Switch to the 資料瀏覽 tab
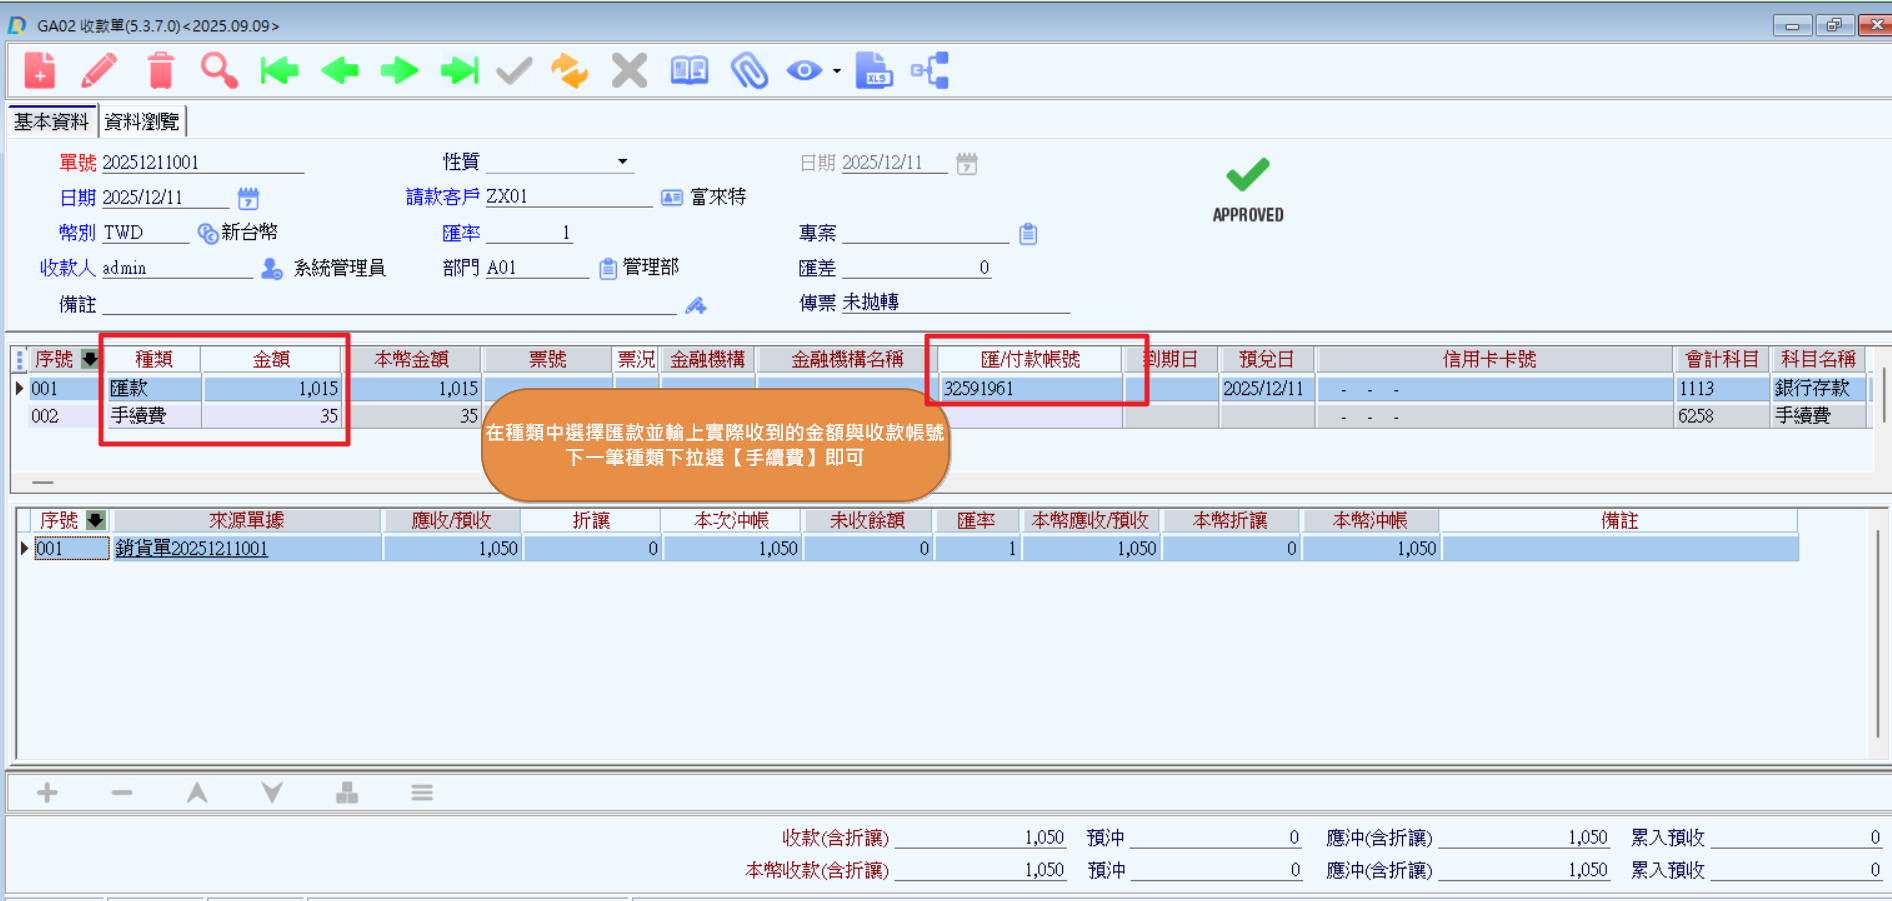 [142, 122]
